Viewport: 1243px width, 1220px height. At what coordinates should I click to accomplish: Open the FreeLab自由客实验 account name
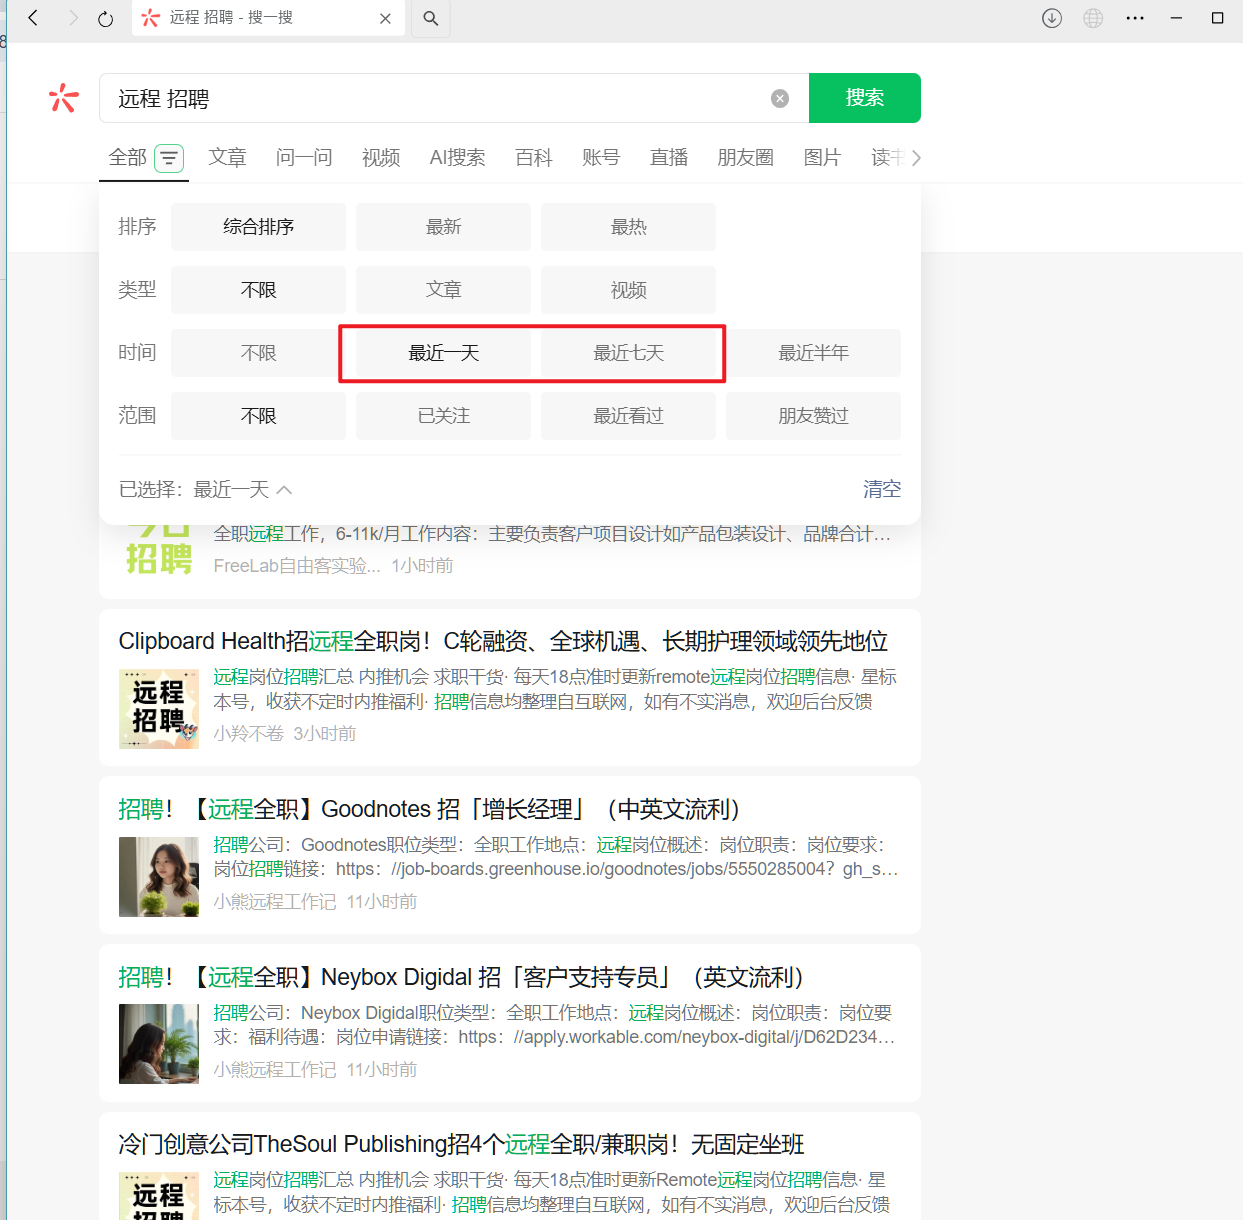point(297,566)
